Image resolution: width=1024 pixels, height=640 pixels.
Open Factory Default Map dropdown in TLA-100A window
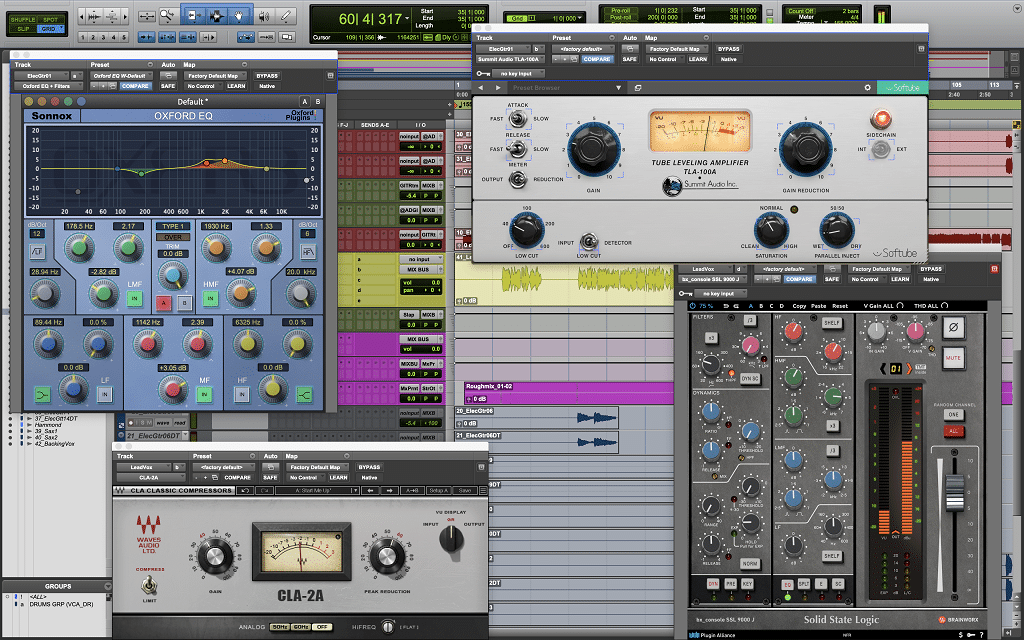[x=676, y=49]
